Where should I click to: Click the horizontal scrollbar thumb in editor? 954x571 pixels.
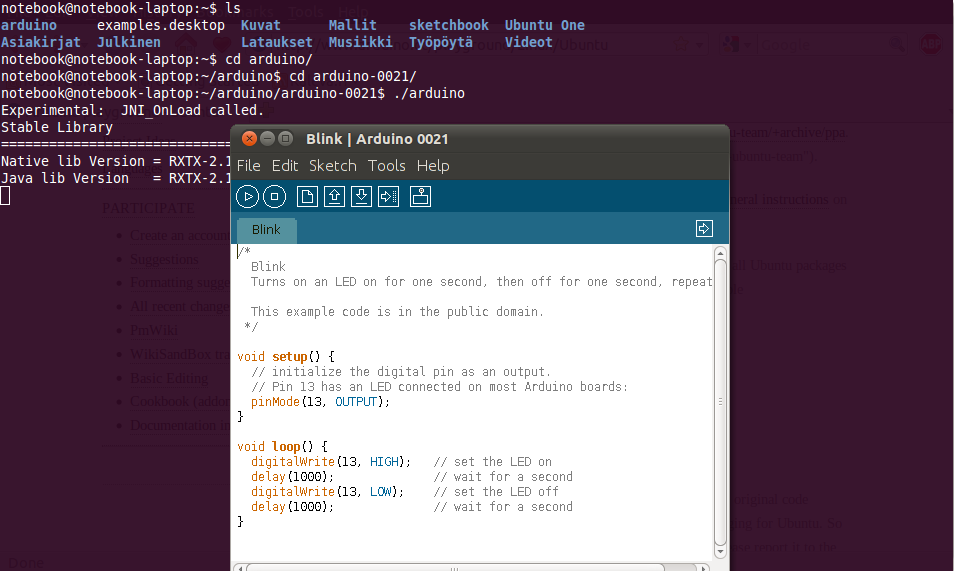point(454,568)
